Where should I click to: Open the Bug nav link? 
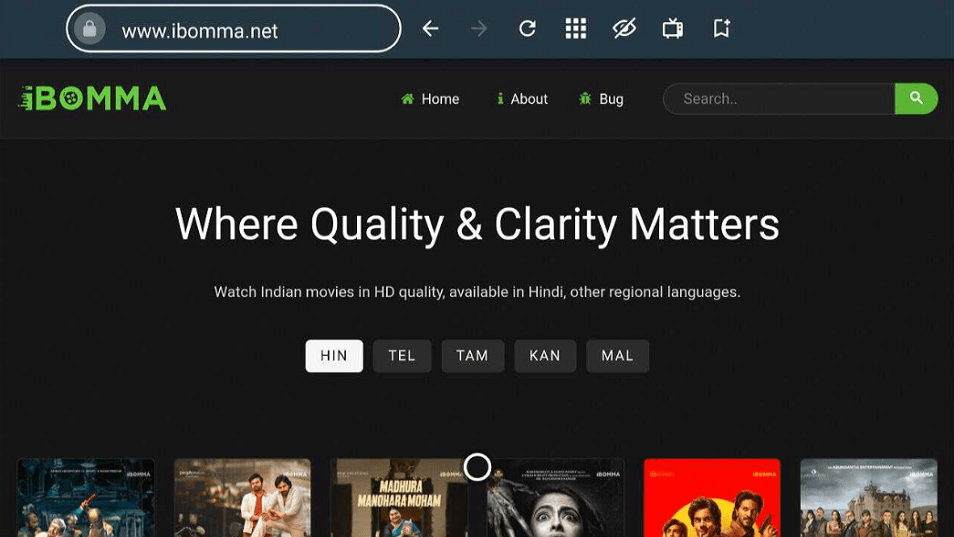point(601,99)
